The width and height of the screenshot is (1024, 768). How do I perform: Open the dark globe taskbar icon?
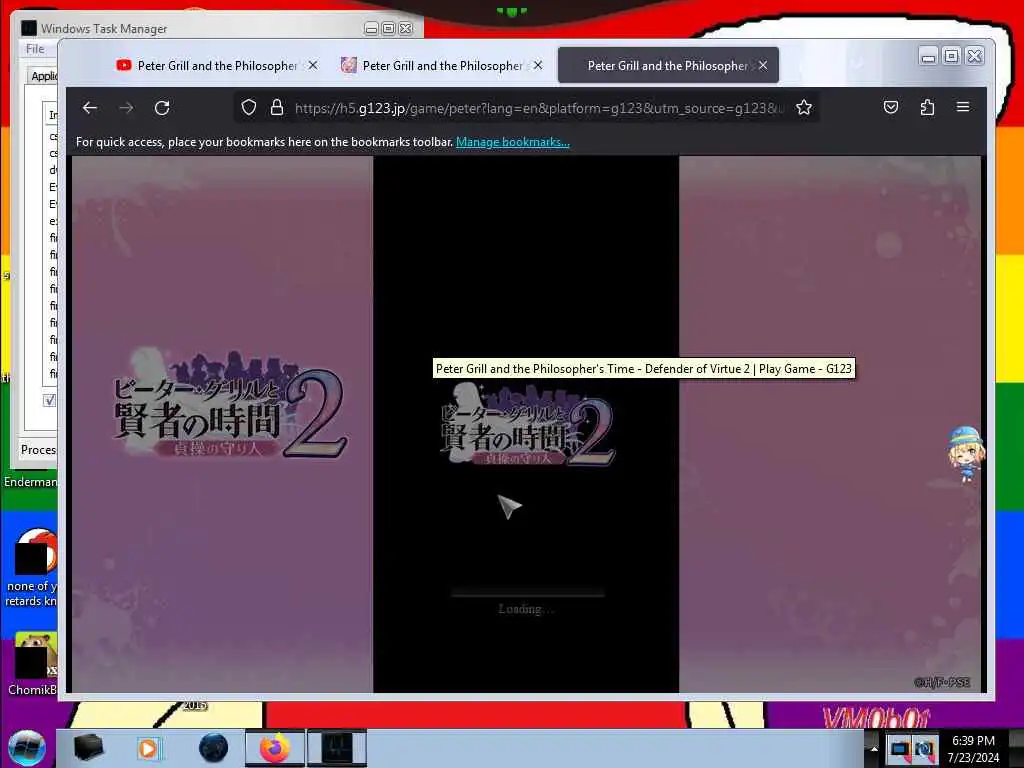pyautogui.click(x=214, y=748)
